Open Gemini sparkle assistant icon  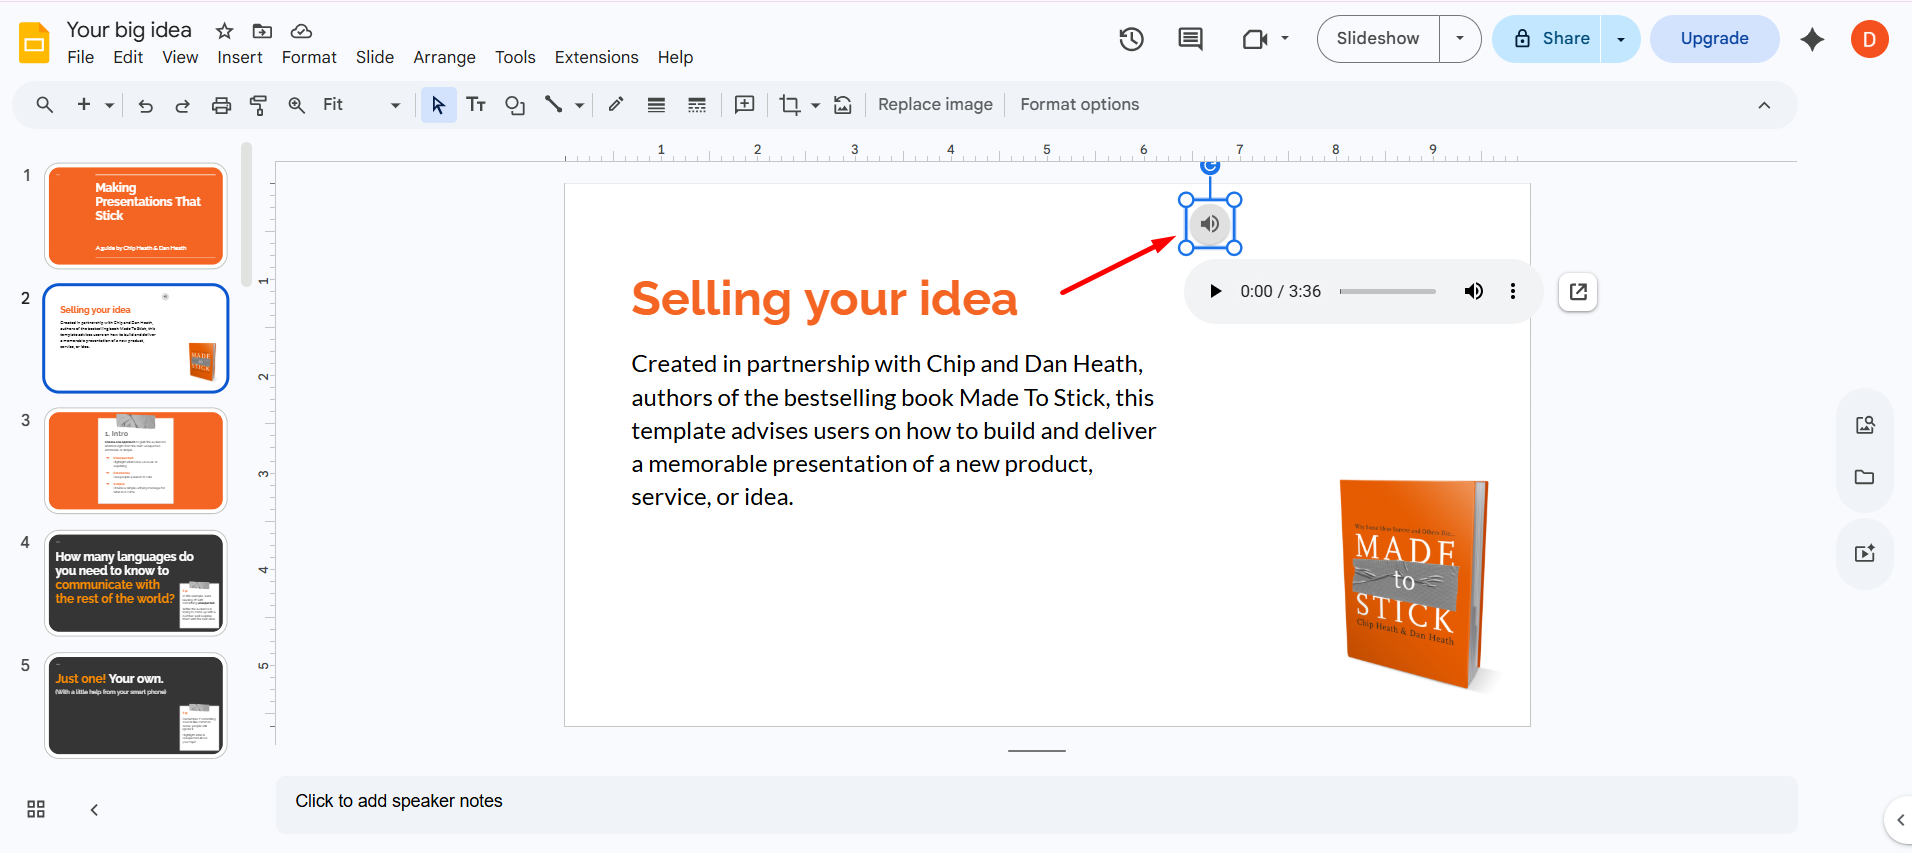(1812, 39)
